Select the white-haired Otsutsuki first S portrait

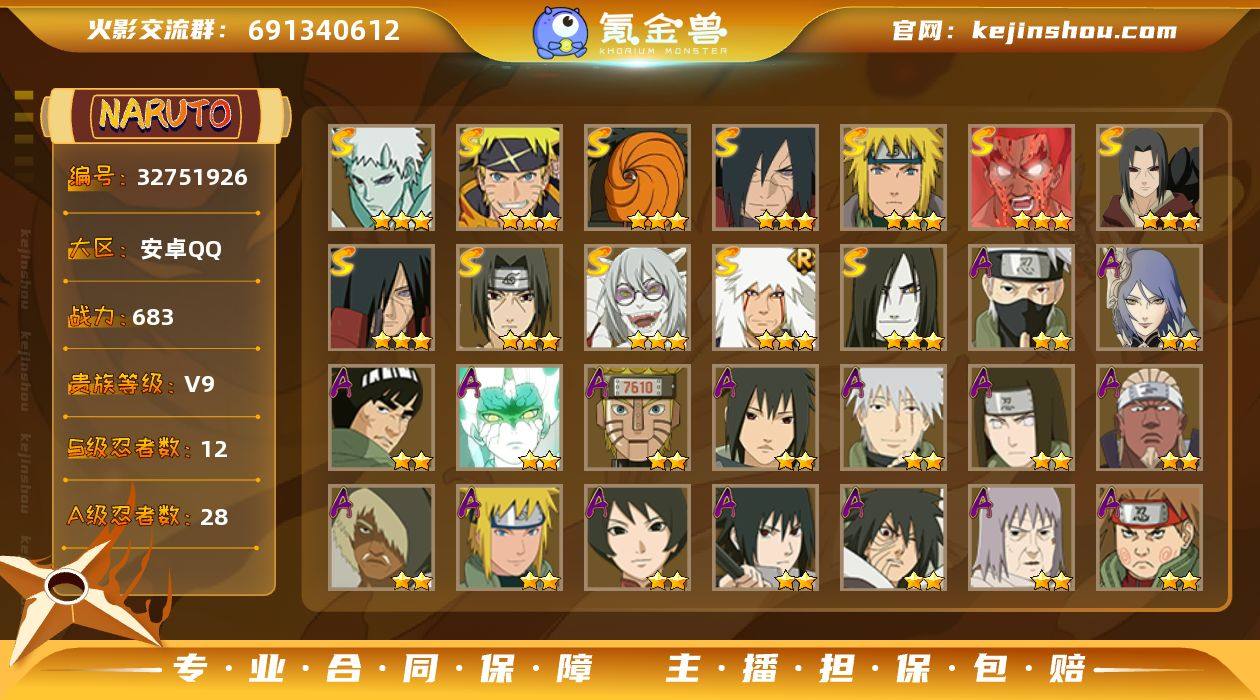click(381, 177)
